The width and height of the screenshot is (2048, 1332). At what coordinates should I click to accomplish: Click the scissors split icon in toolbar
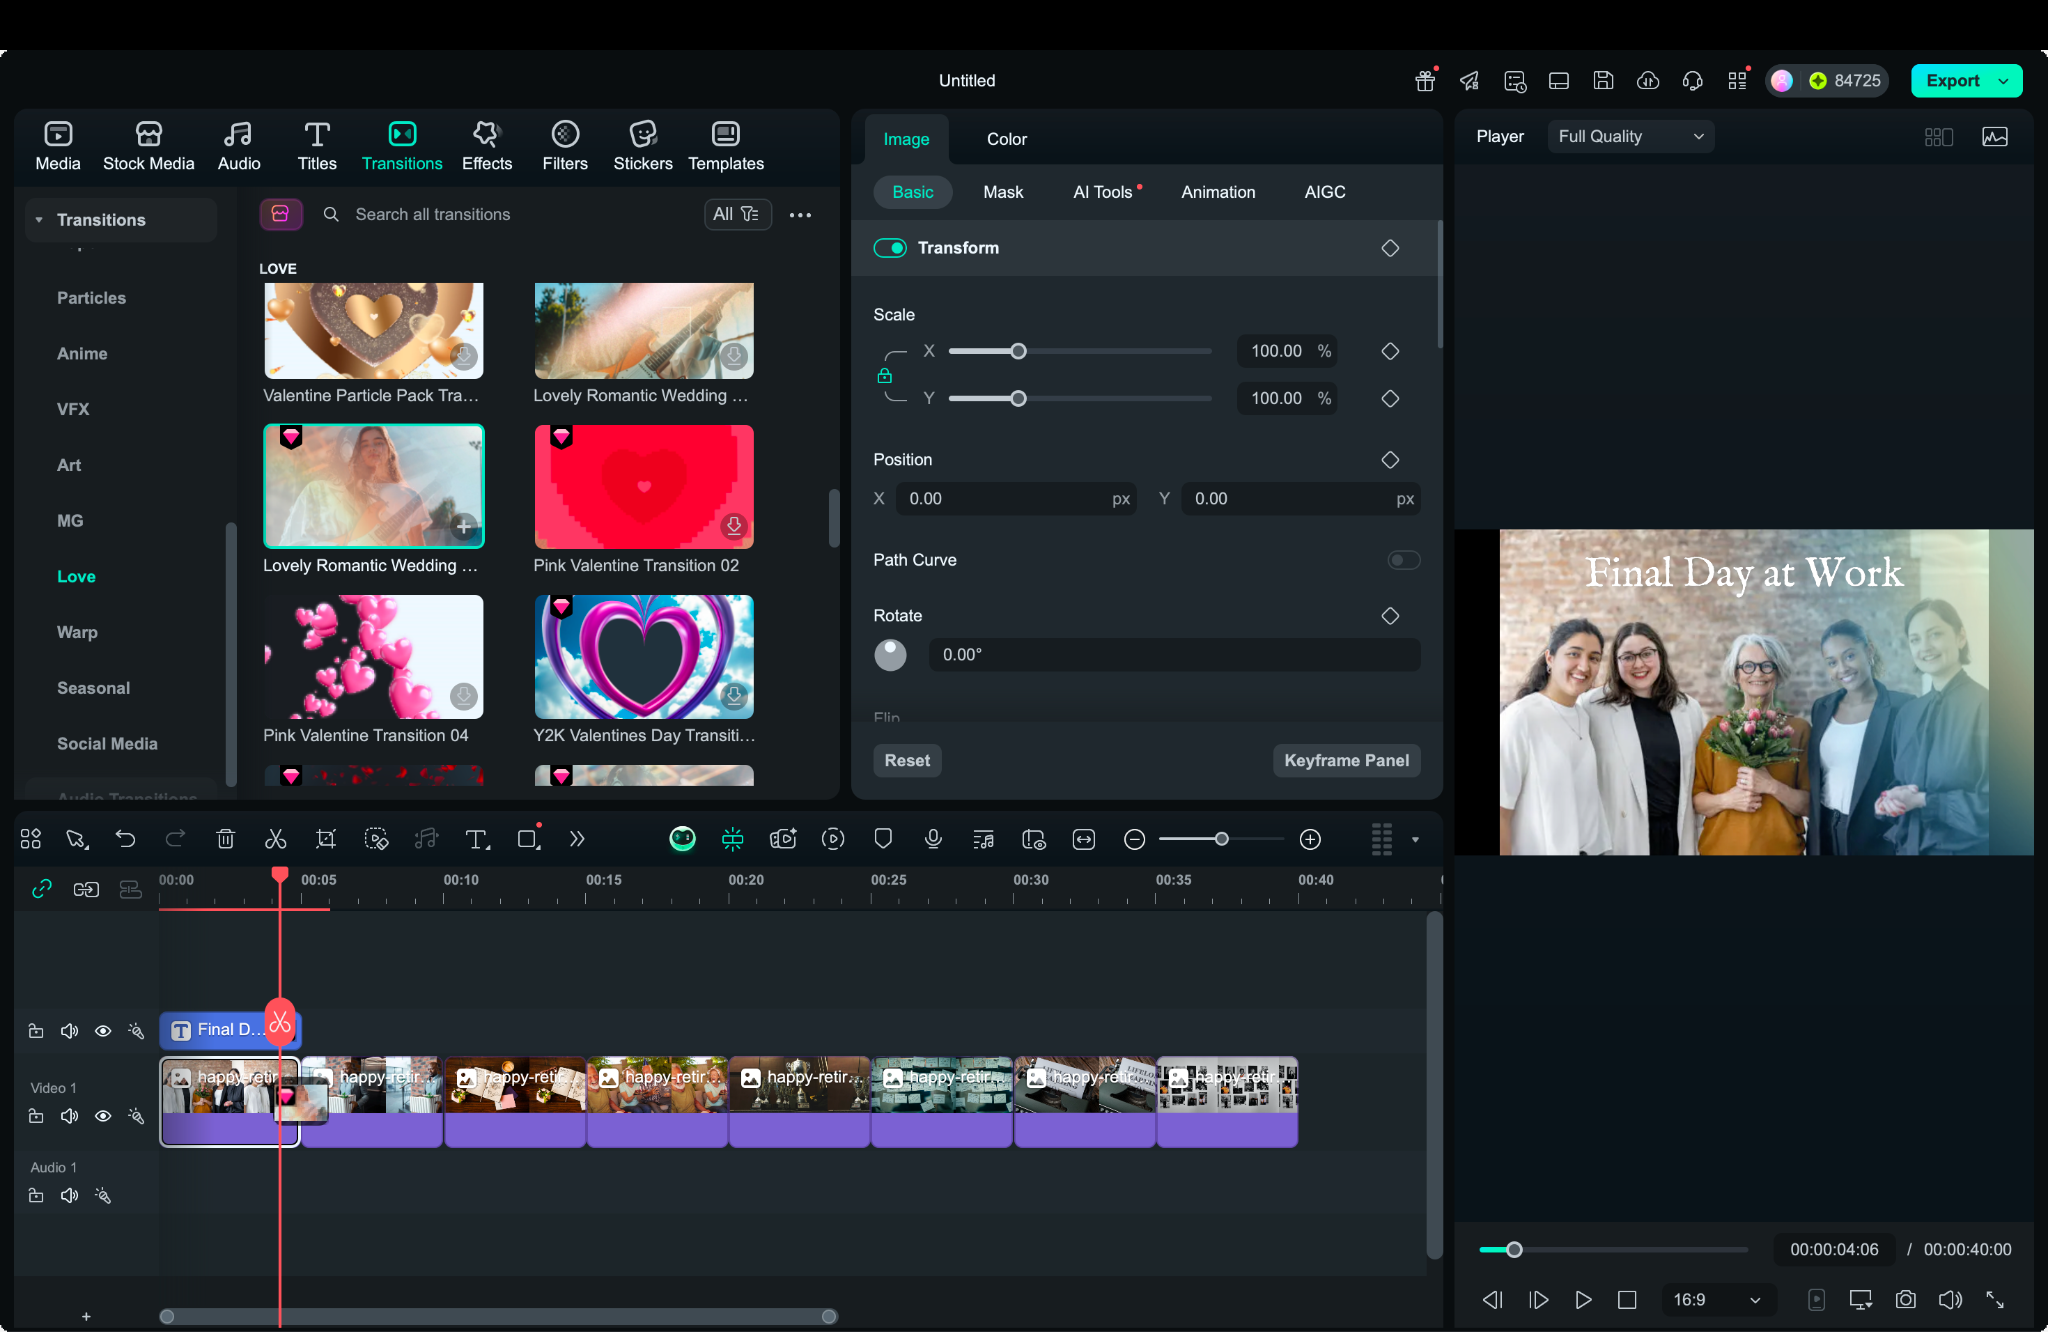pos(276,839)
